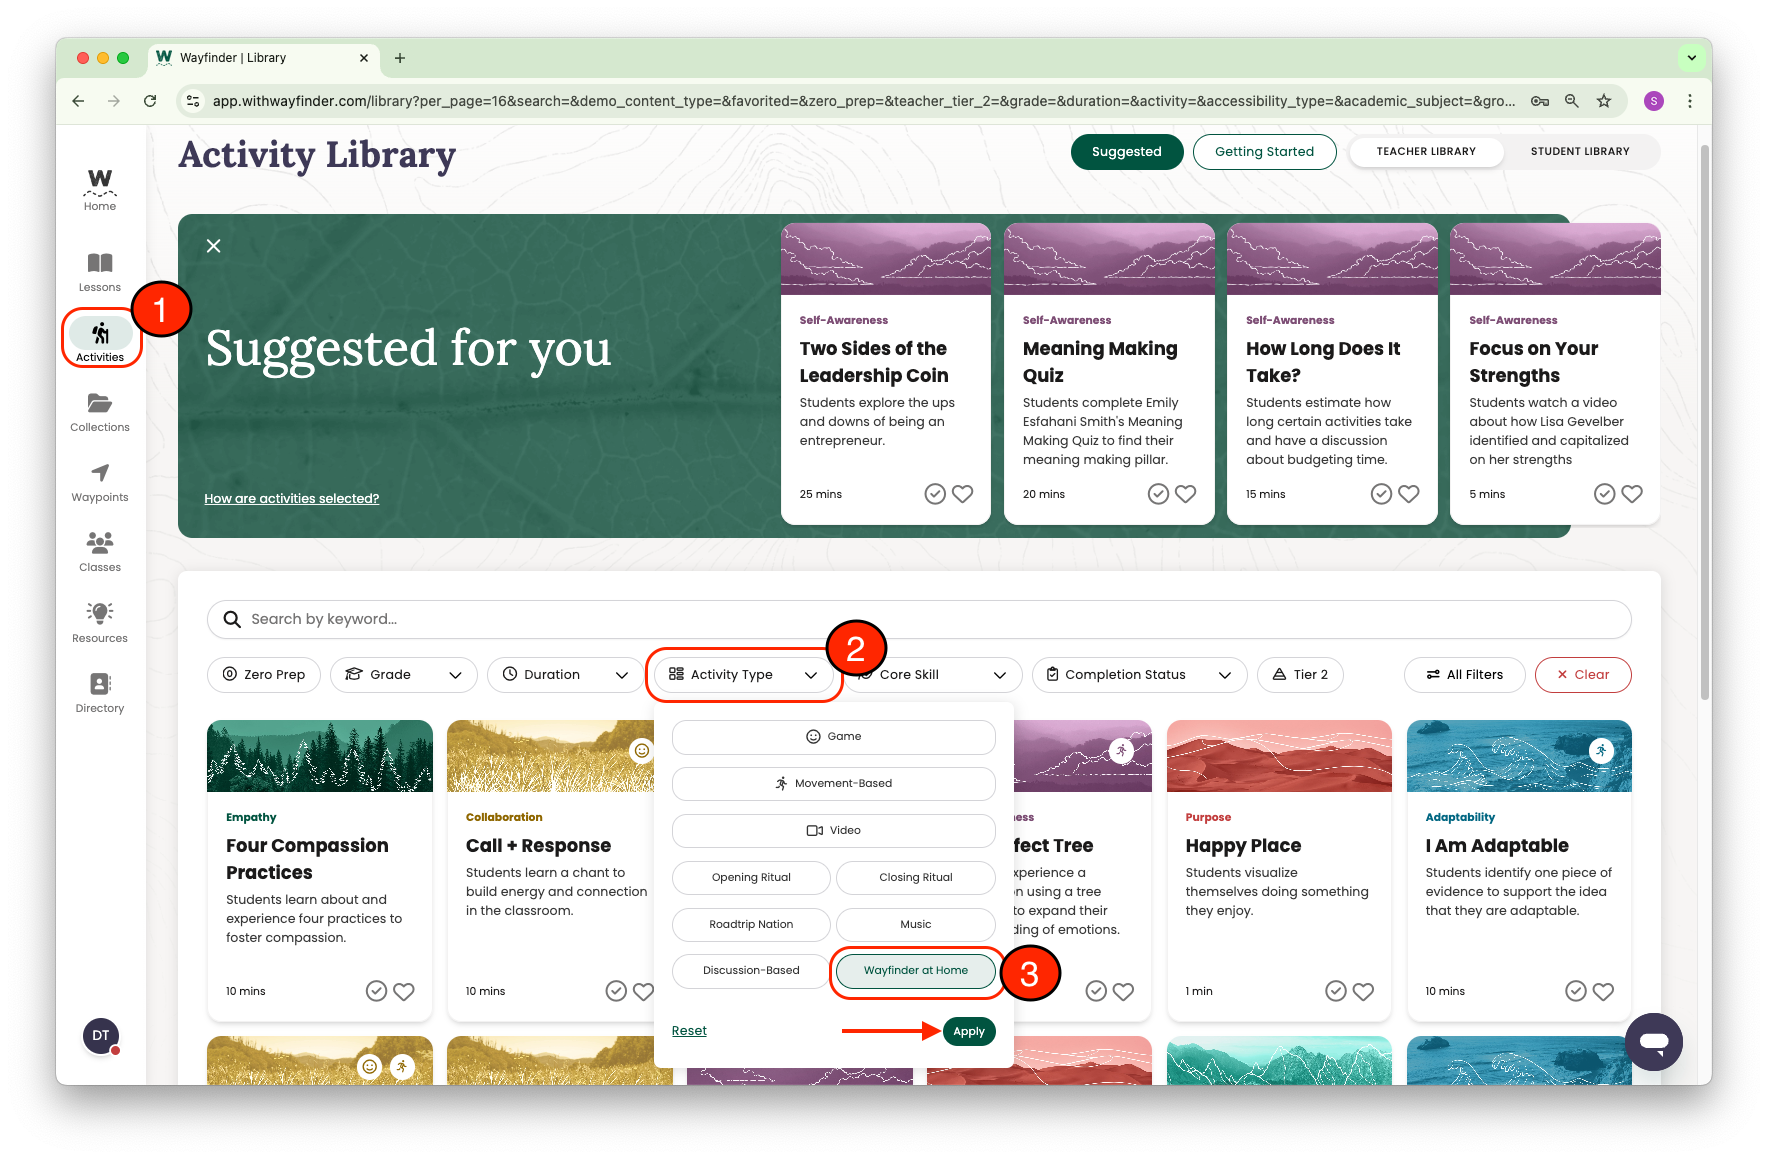Apply the selected activity type filters
This screenshot has height=1159, width=1768.
point(968,1031)
